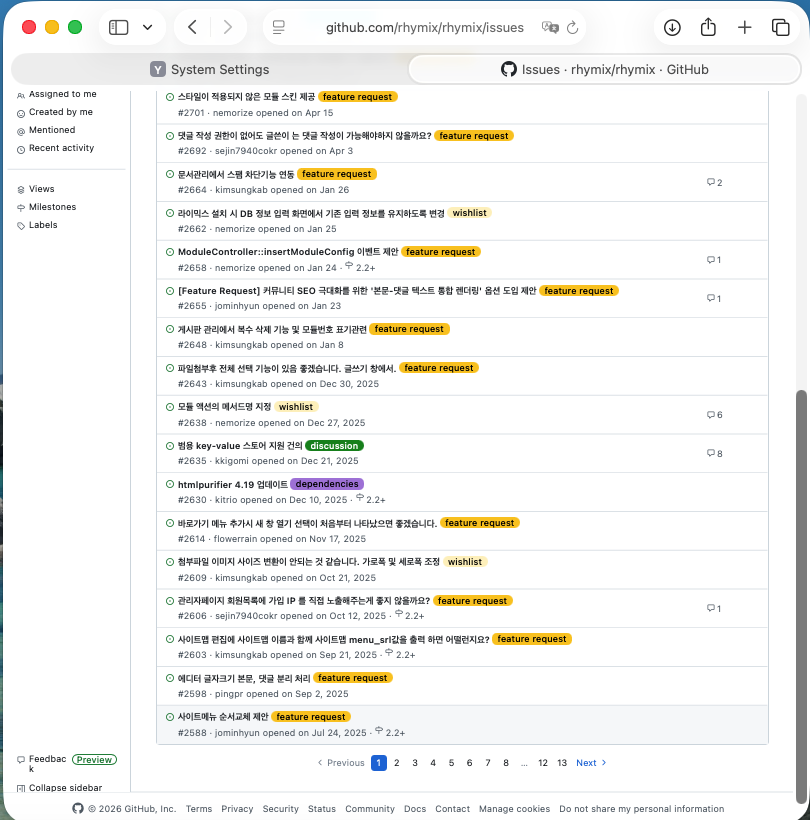The width and height of the screenshot is (810, 820).
Task: Open the sidebar options dropdown arrow
Action: pyautogui.click(x=147, y=27)
